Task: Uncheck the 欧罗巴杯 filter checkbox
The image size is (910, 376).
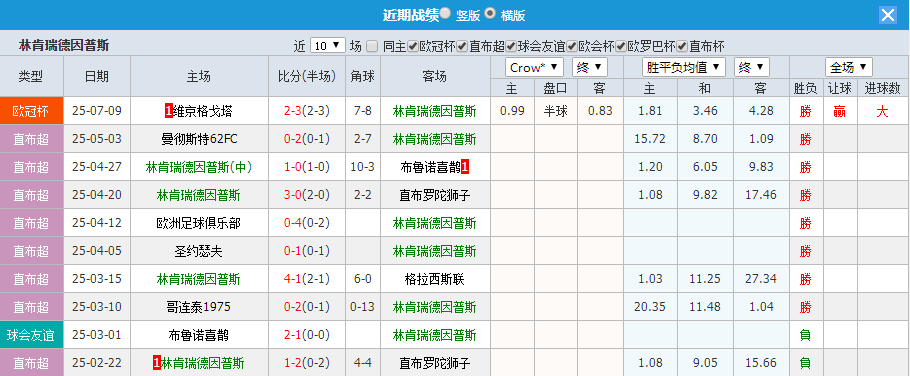Action: (x=621, y=46)
